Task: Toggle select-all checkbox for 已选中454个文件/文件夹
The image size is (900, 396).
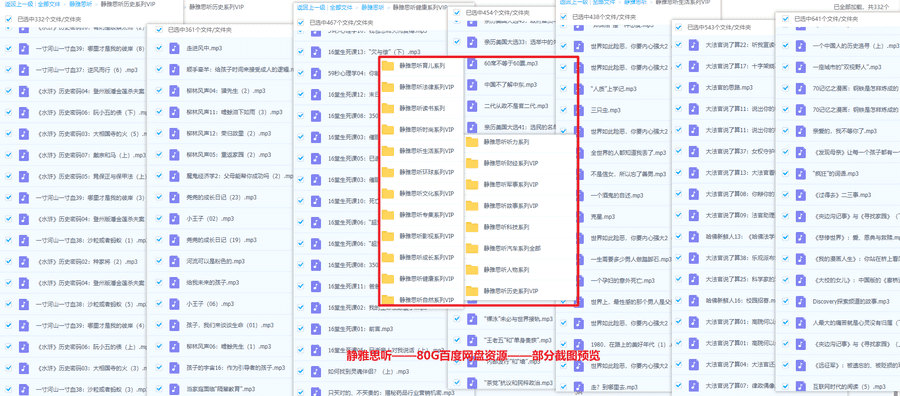Action: coord(457,12)
